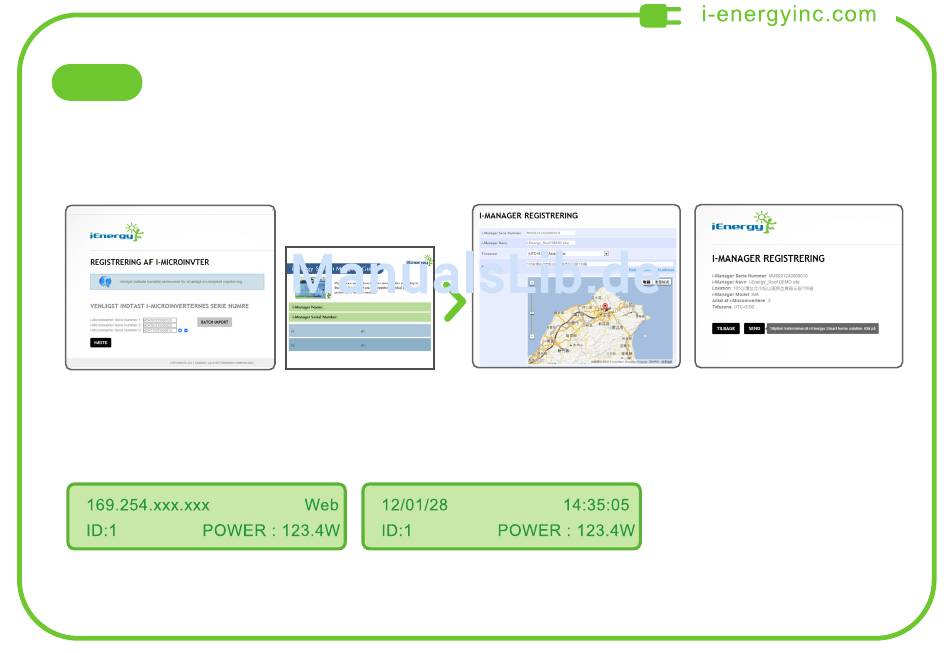
Task: Click the 'REGISTRERING AF I-MICROINVTER' heading
Action: (x=150, y=262)
